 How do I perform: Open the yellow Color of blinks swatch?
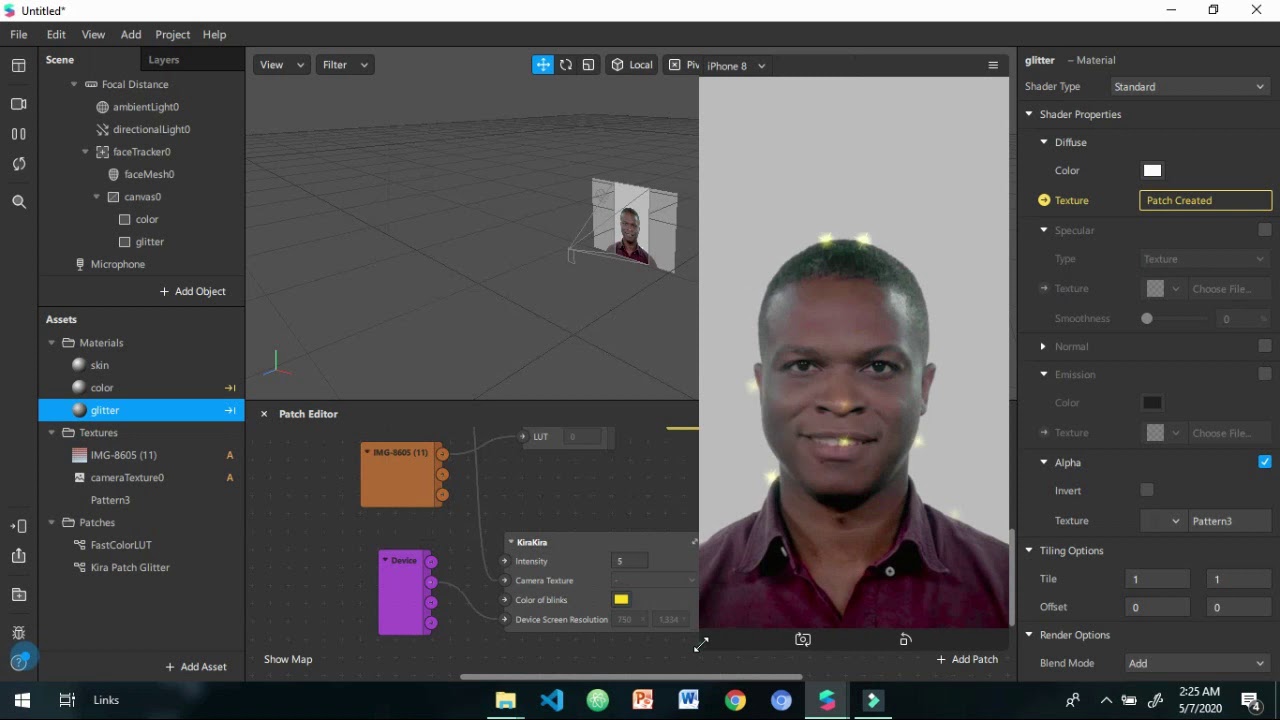(x=621, y=600)
